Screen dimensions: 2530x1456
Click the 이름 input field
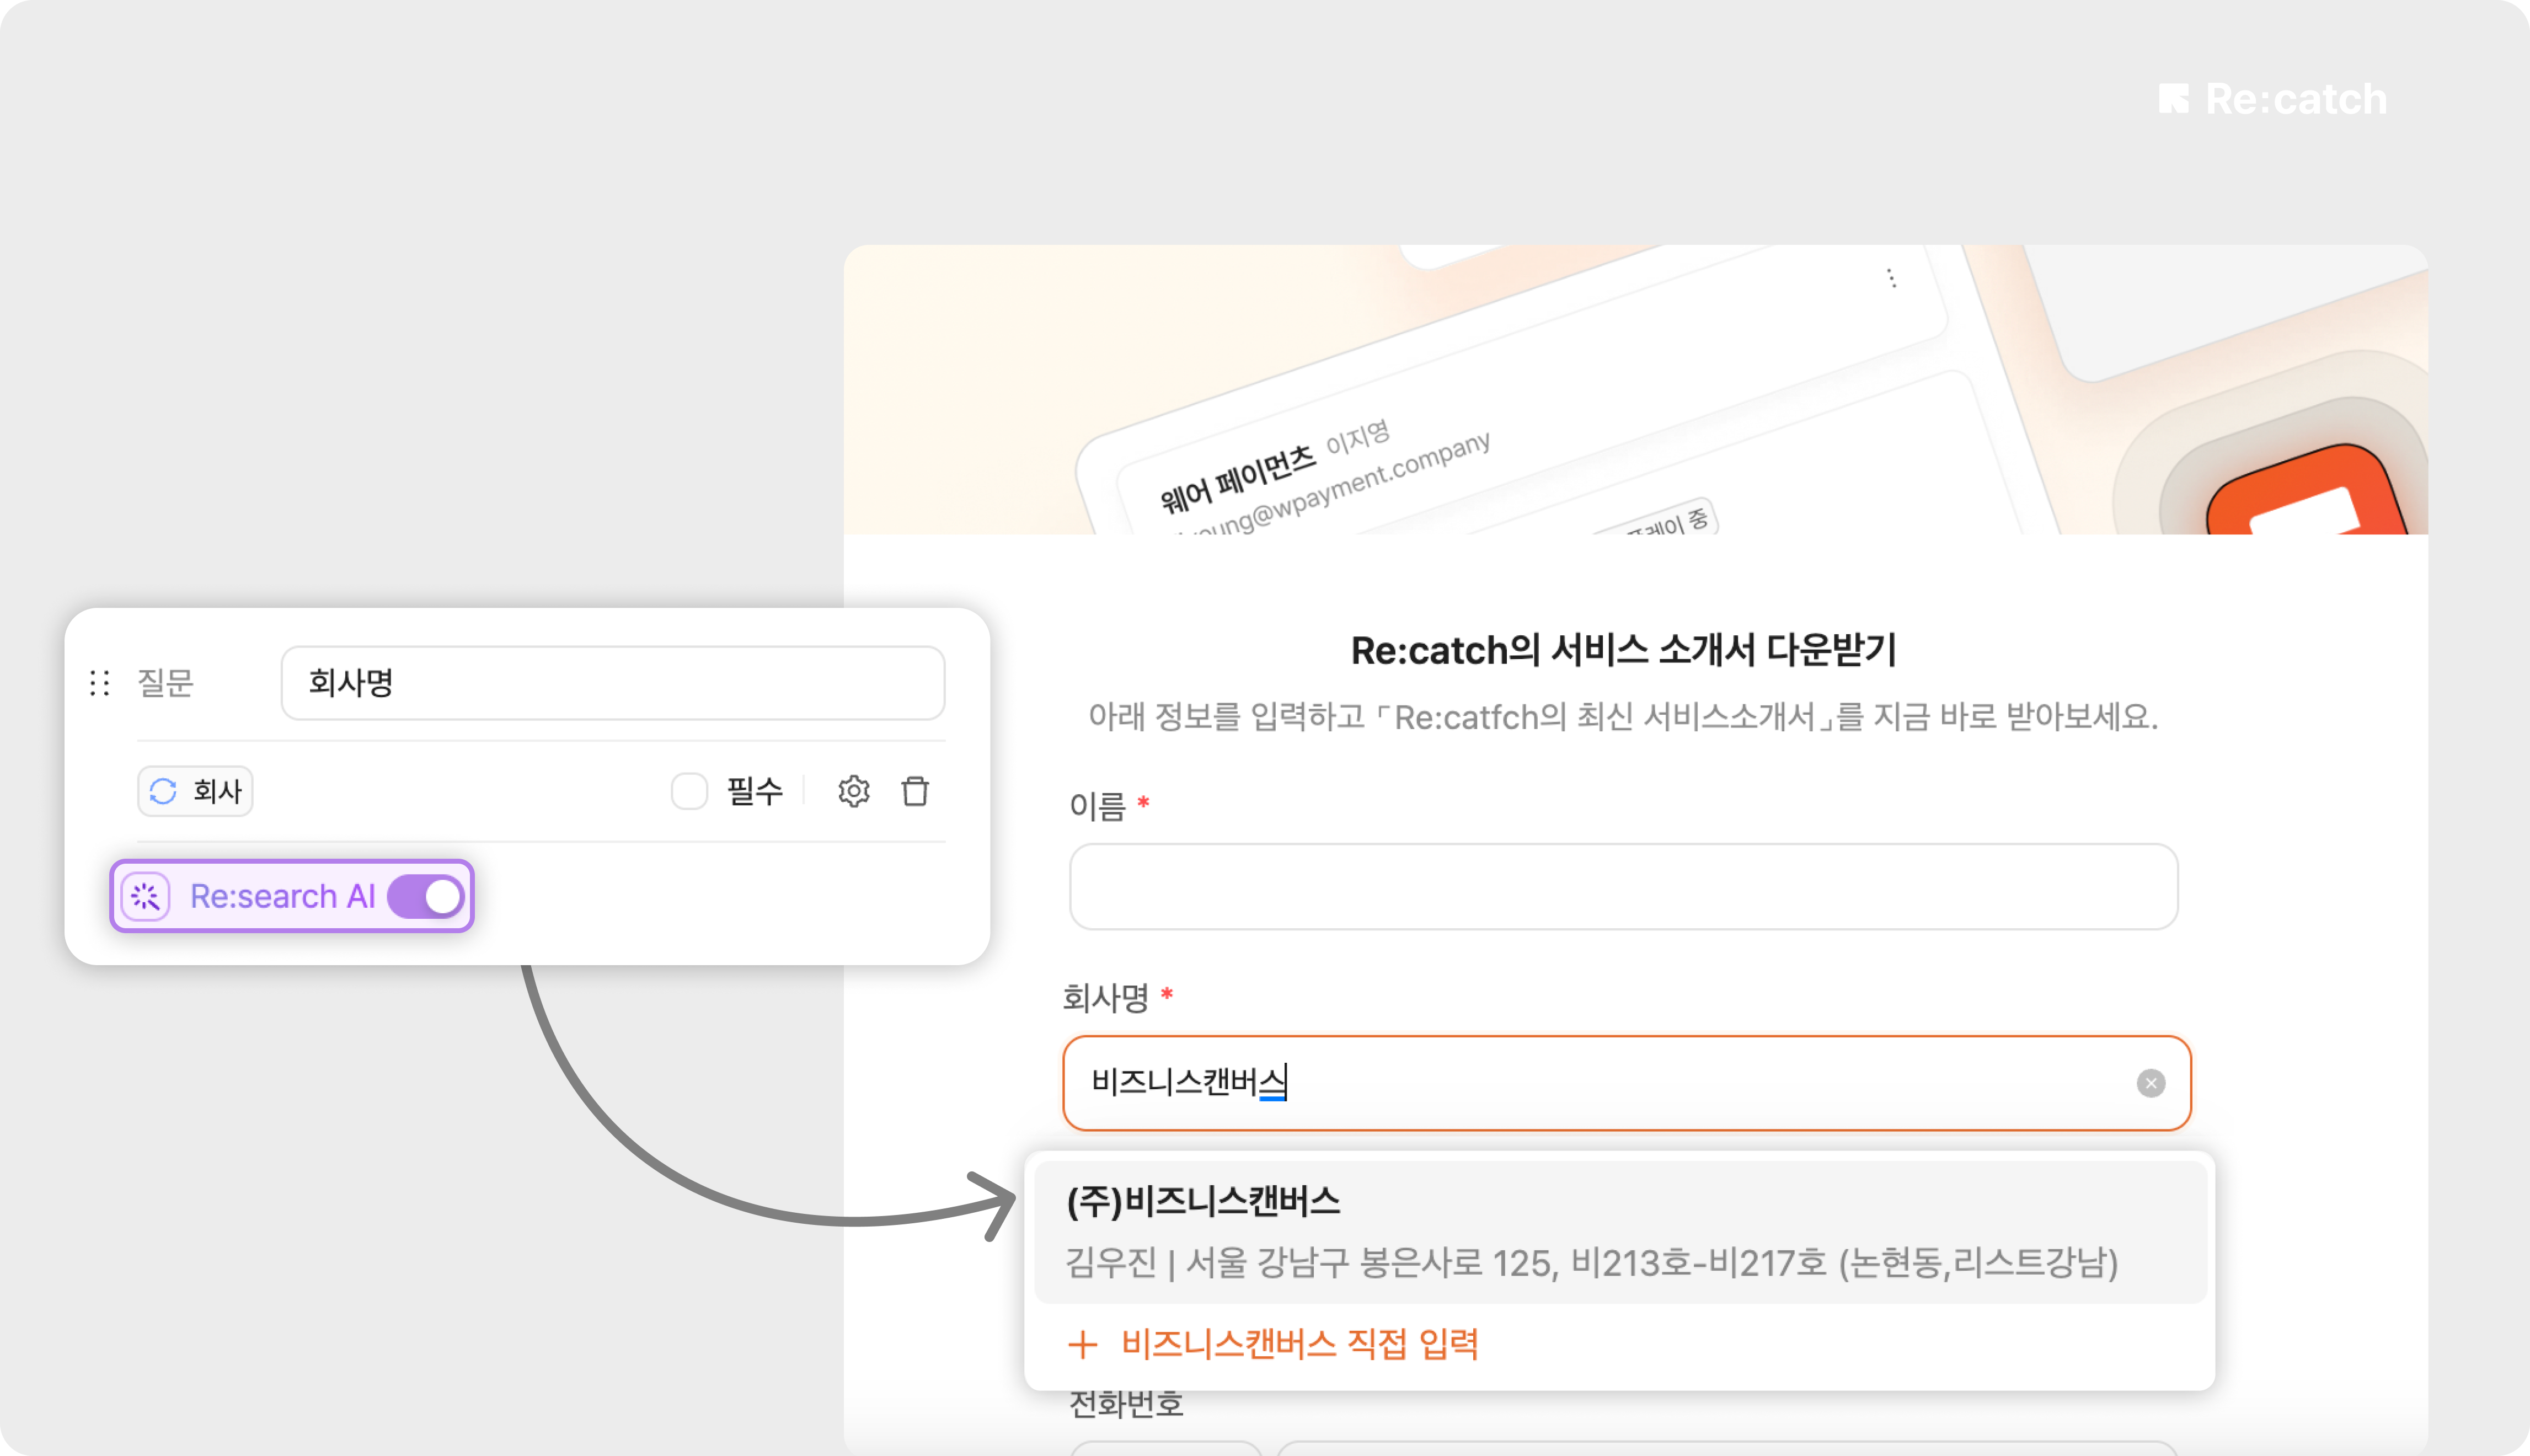pyautogui.click(x=1623, y=887)
